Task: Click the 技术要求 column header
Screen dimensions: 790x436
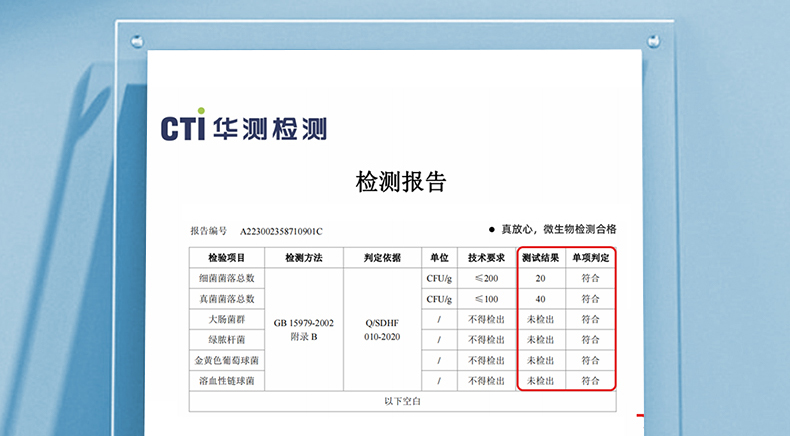Action: point(486,258)
